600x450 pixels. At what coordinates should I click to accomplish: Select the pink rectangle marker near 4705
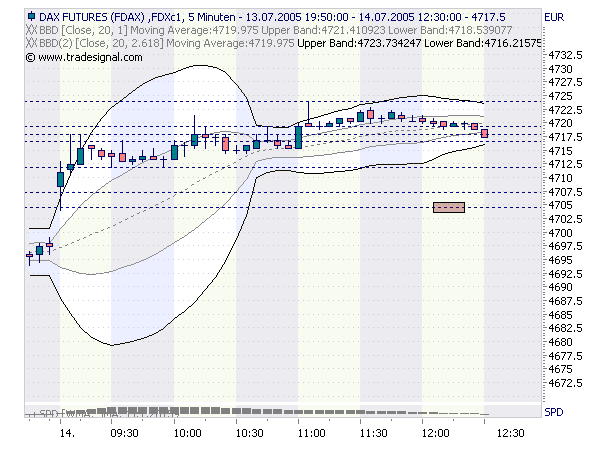point(449,207)
